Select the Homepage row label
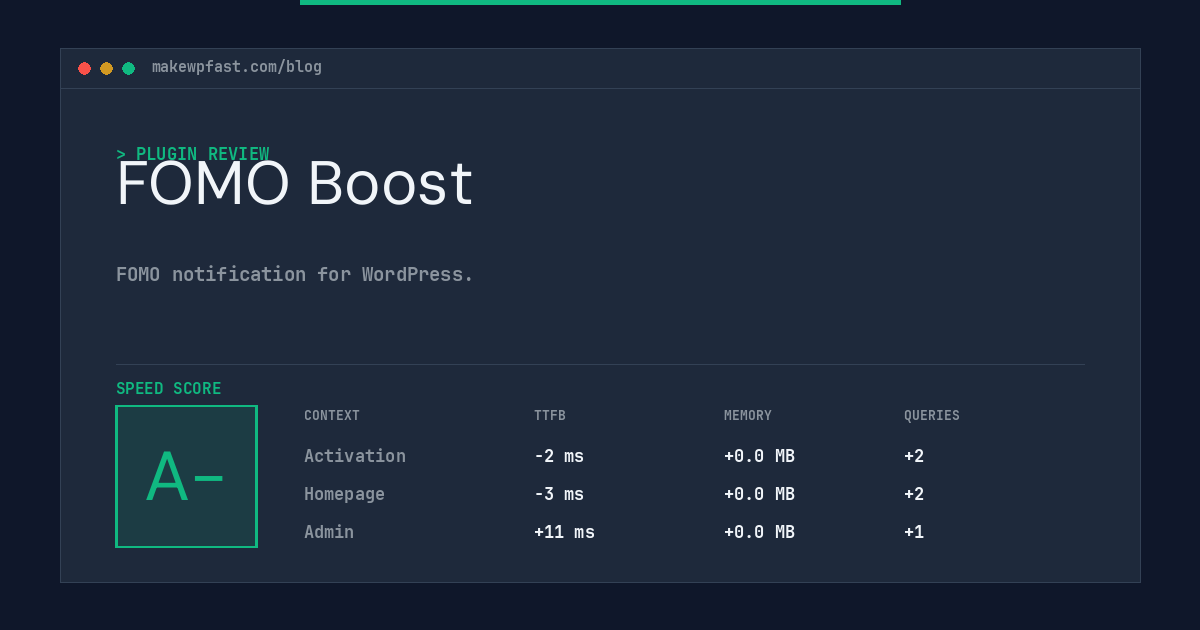 (344, 494)
